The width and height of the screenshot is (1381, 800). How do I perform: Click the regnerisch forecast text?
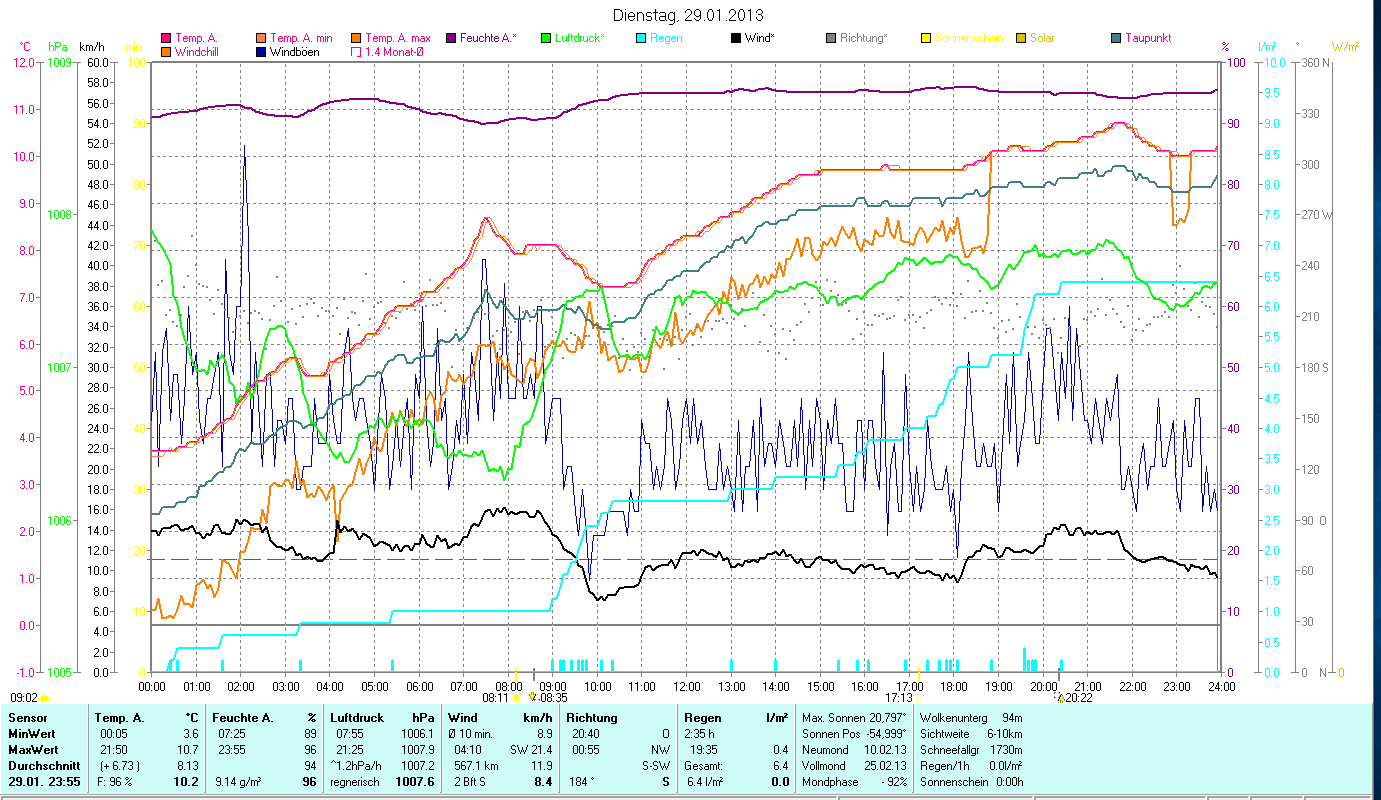(356, 782)
